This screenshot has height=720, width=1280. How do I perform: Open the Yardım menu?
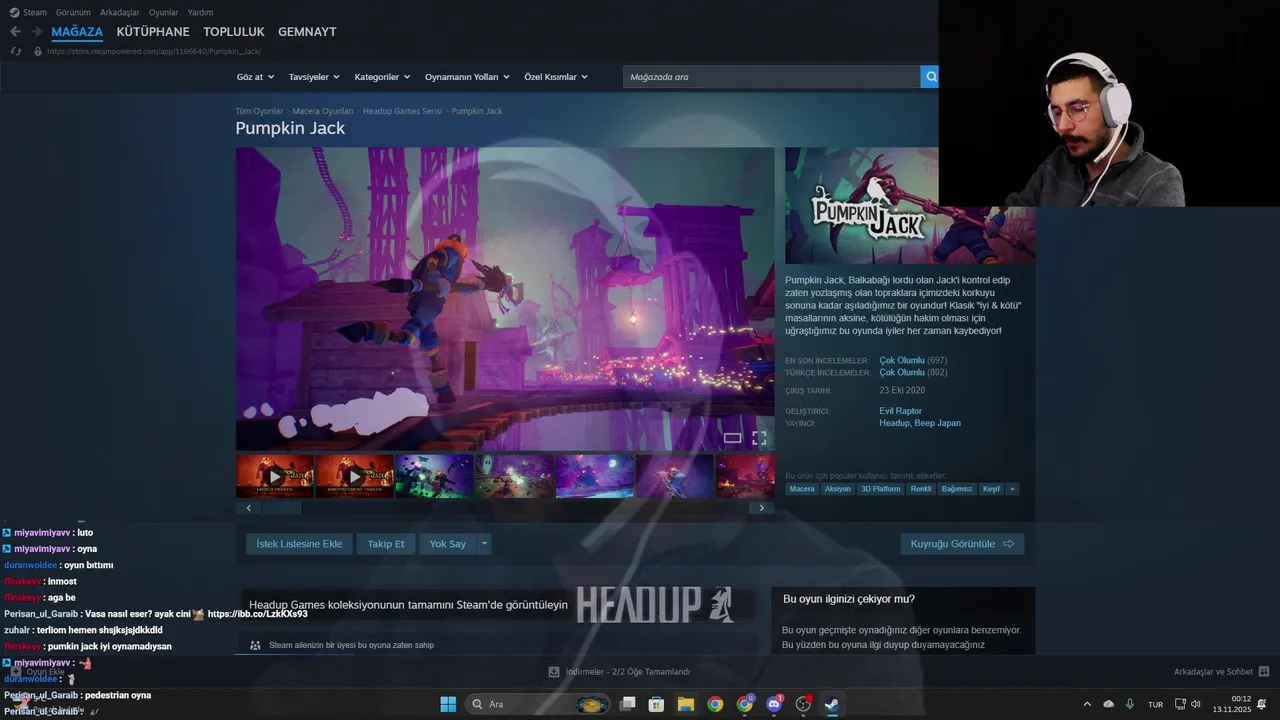coord(200,12)
